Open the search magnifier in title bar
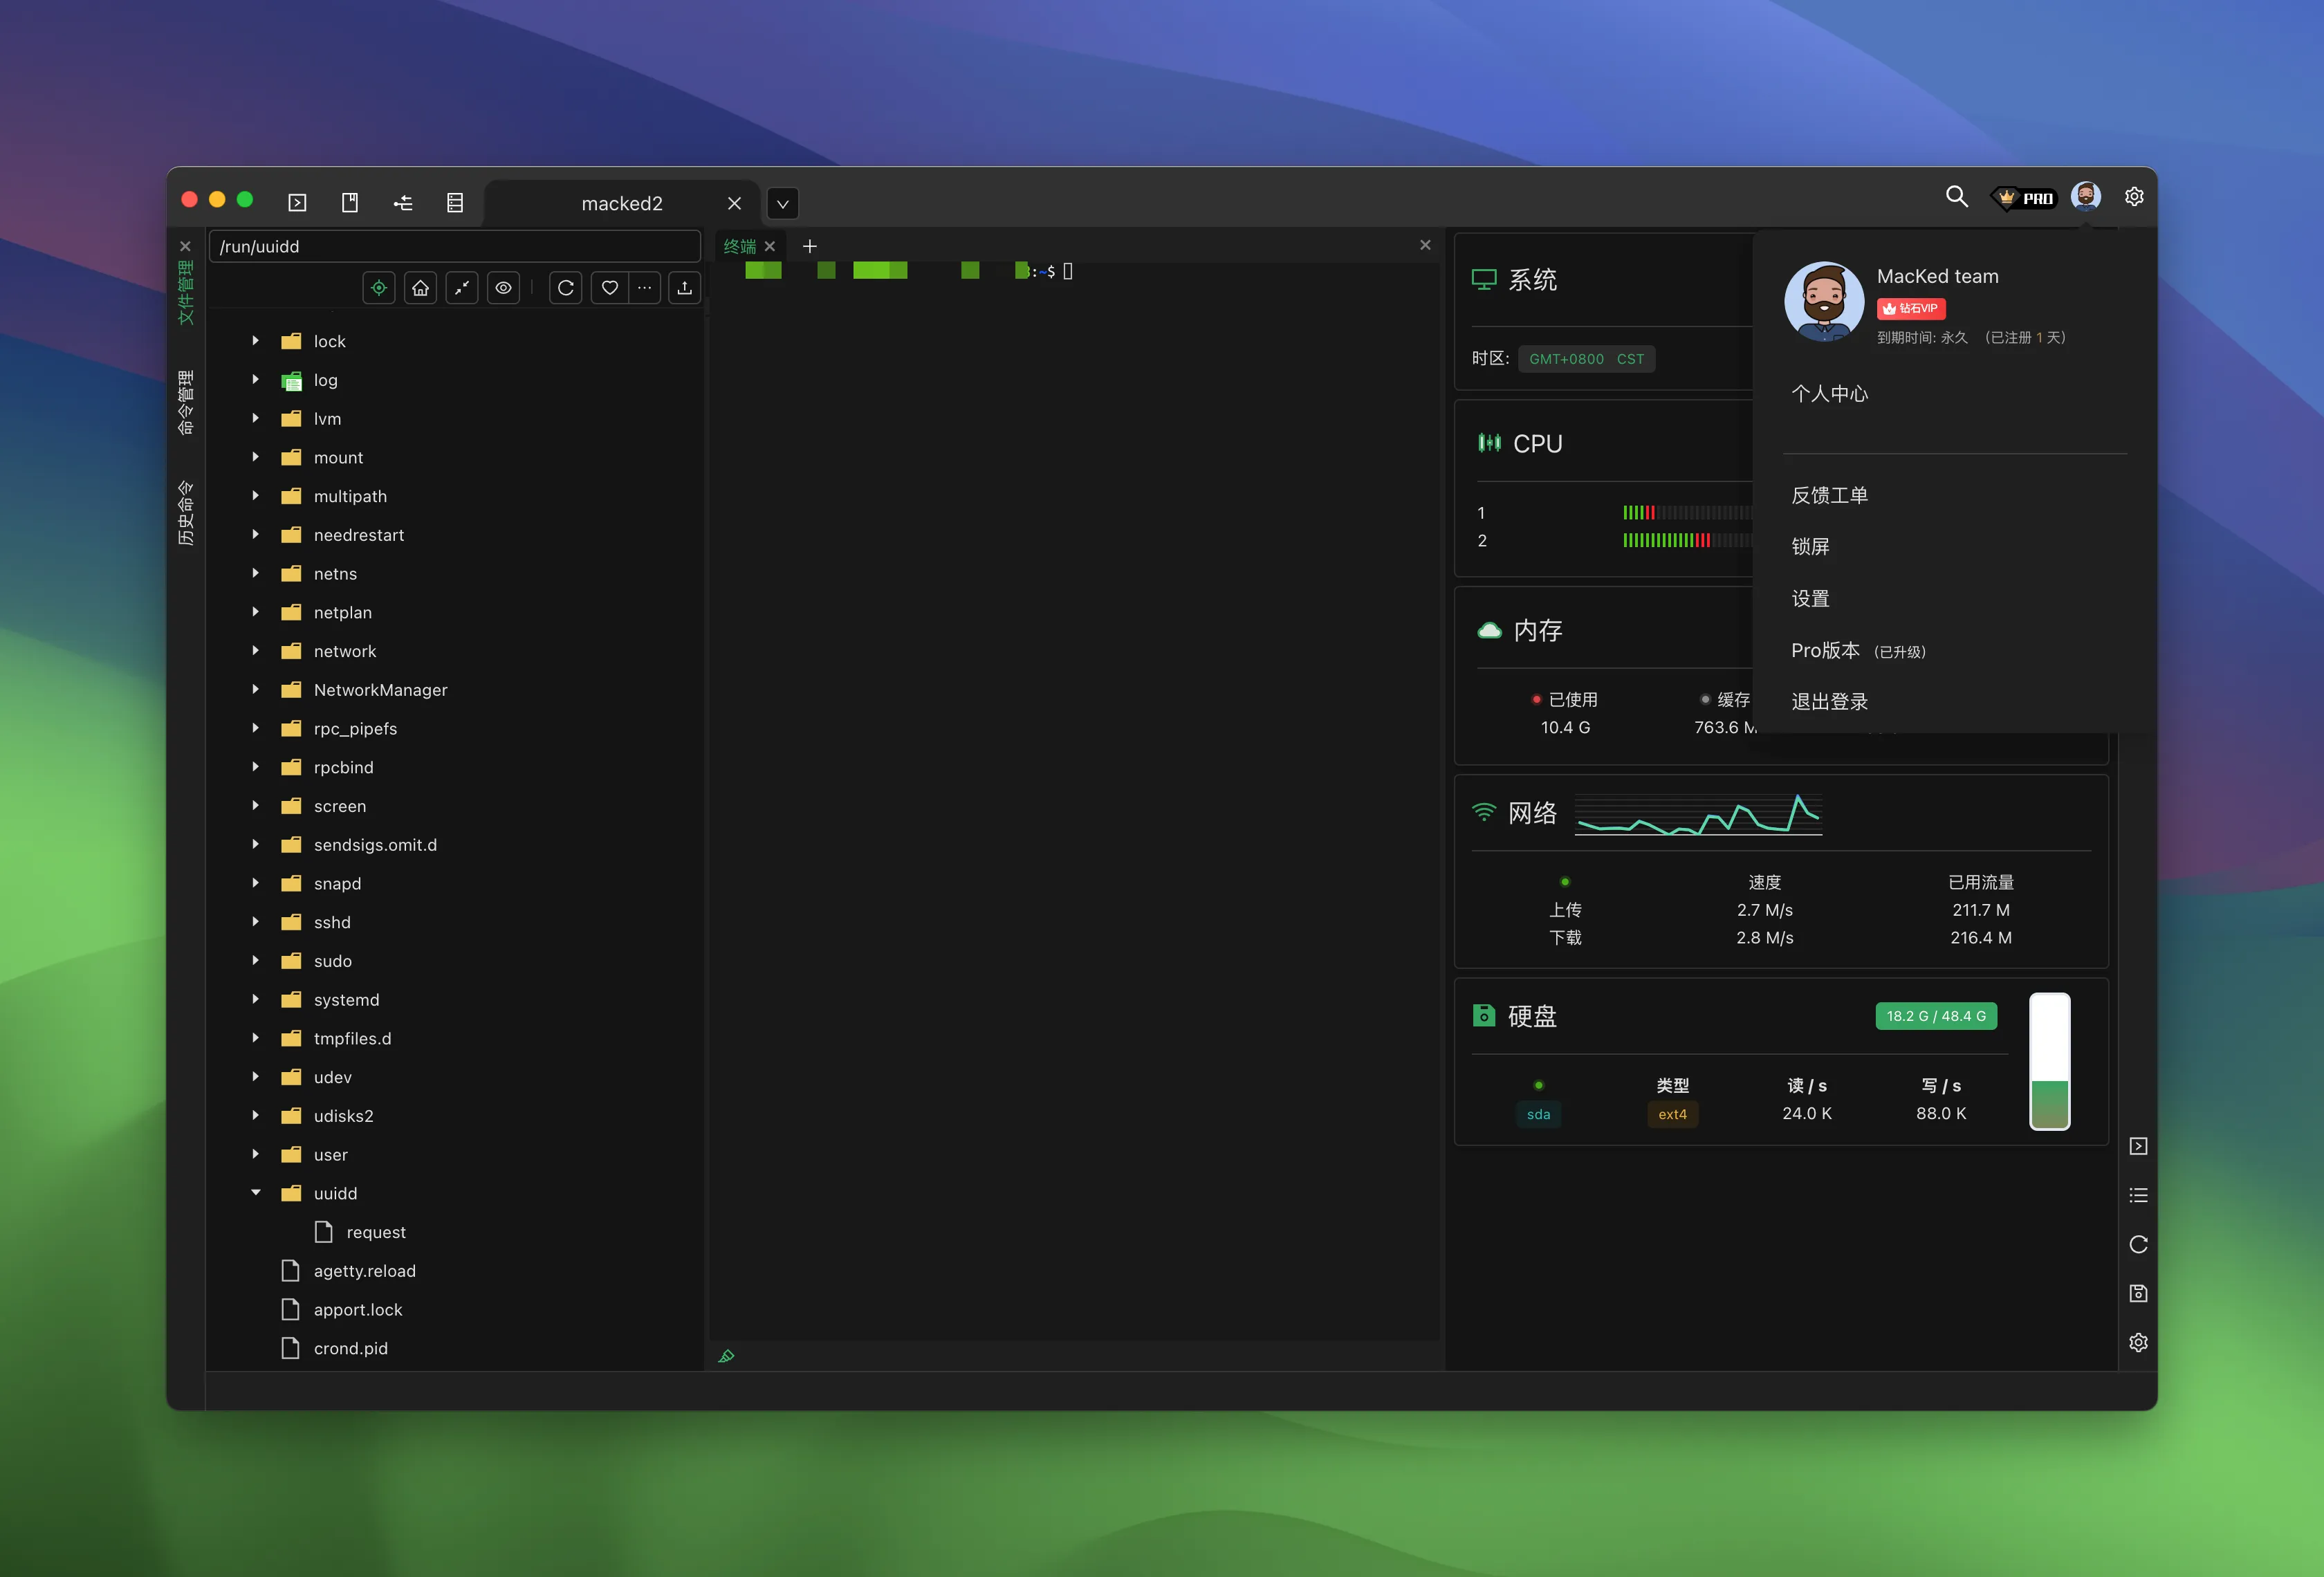 click(x=1956, y=197)
